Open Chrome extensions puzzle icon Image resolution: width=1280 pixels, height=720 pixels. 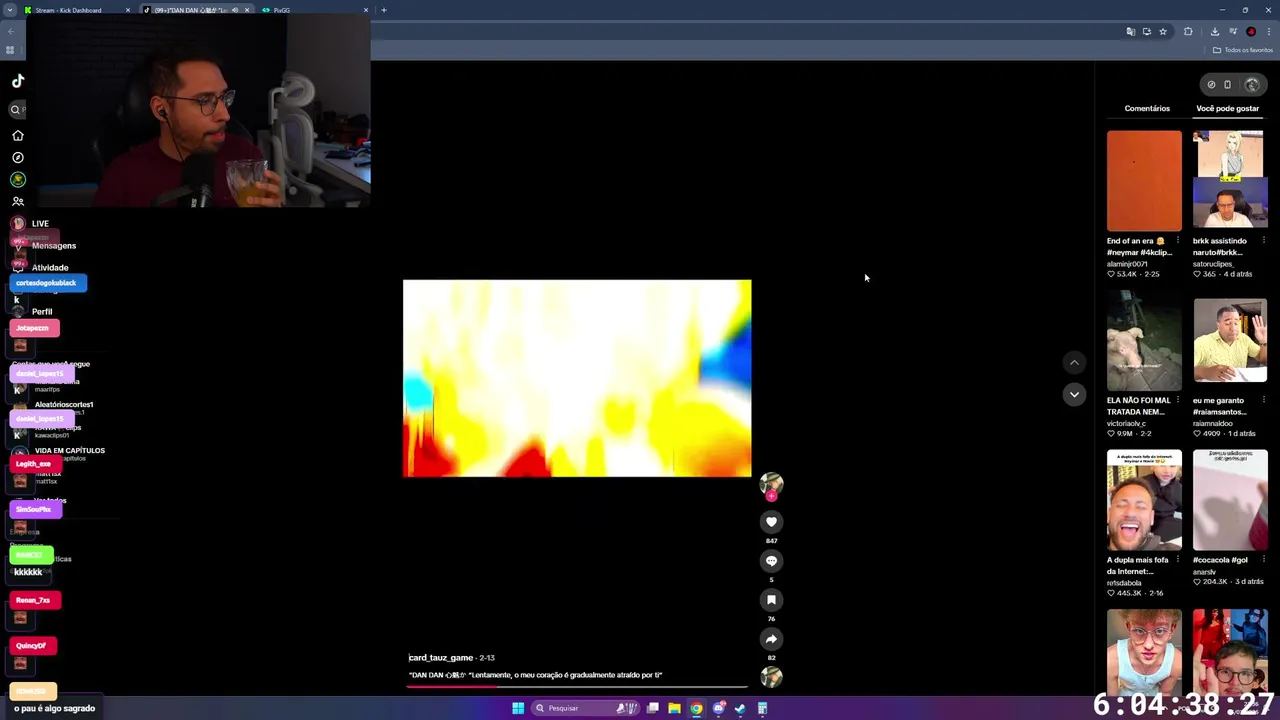click(1188, 31)
